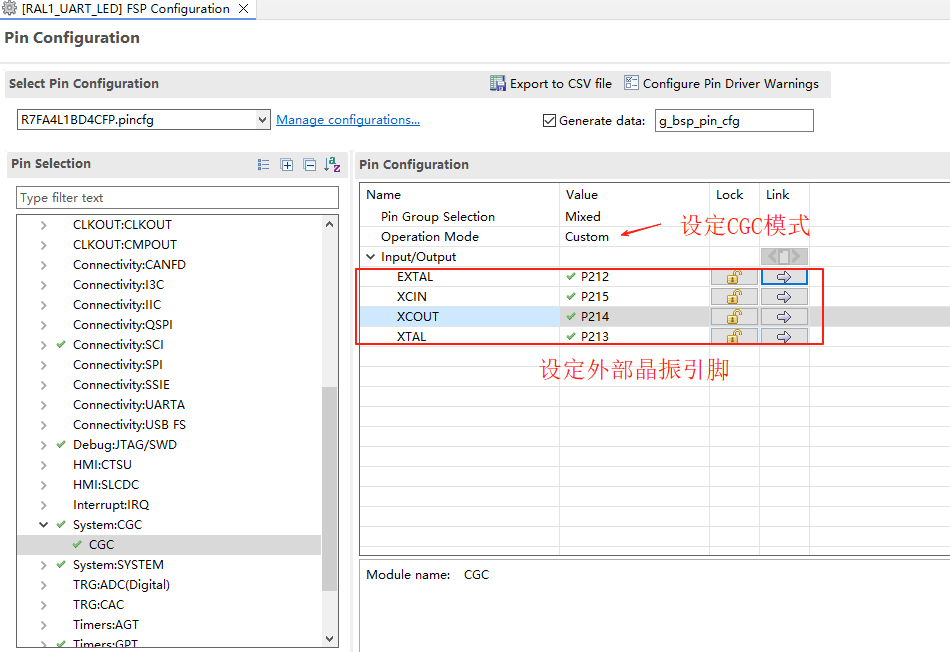This screenshot has height=652, width=950.
Task: Toggle lock for XTAL pin
Action: 734,336
